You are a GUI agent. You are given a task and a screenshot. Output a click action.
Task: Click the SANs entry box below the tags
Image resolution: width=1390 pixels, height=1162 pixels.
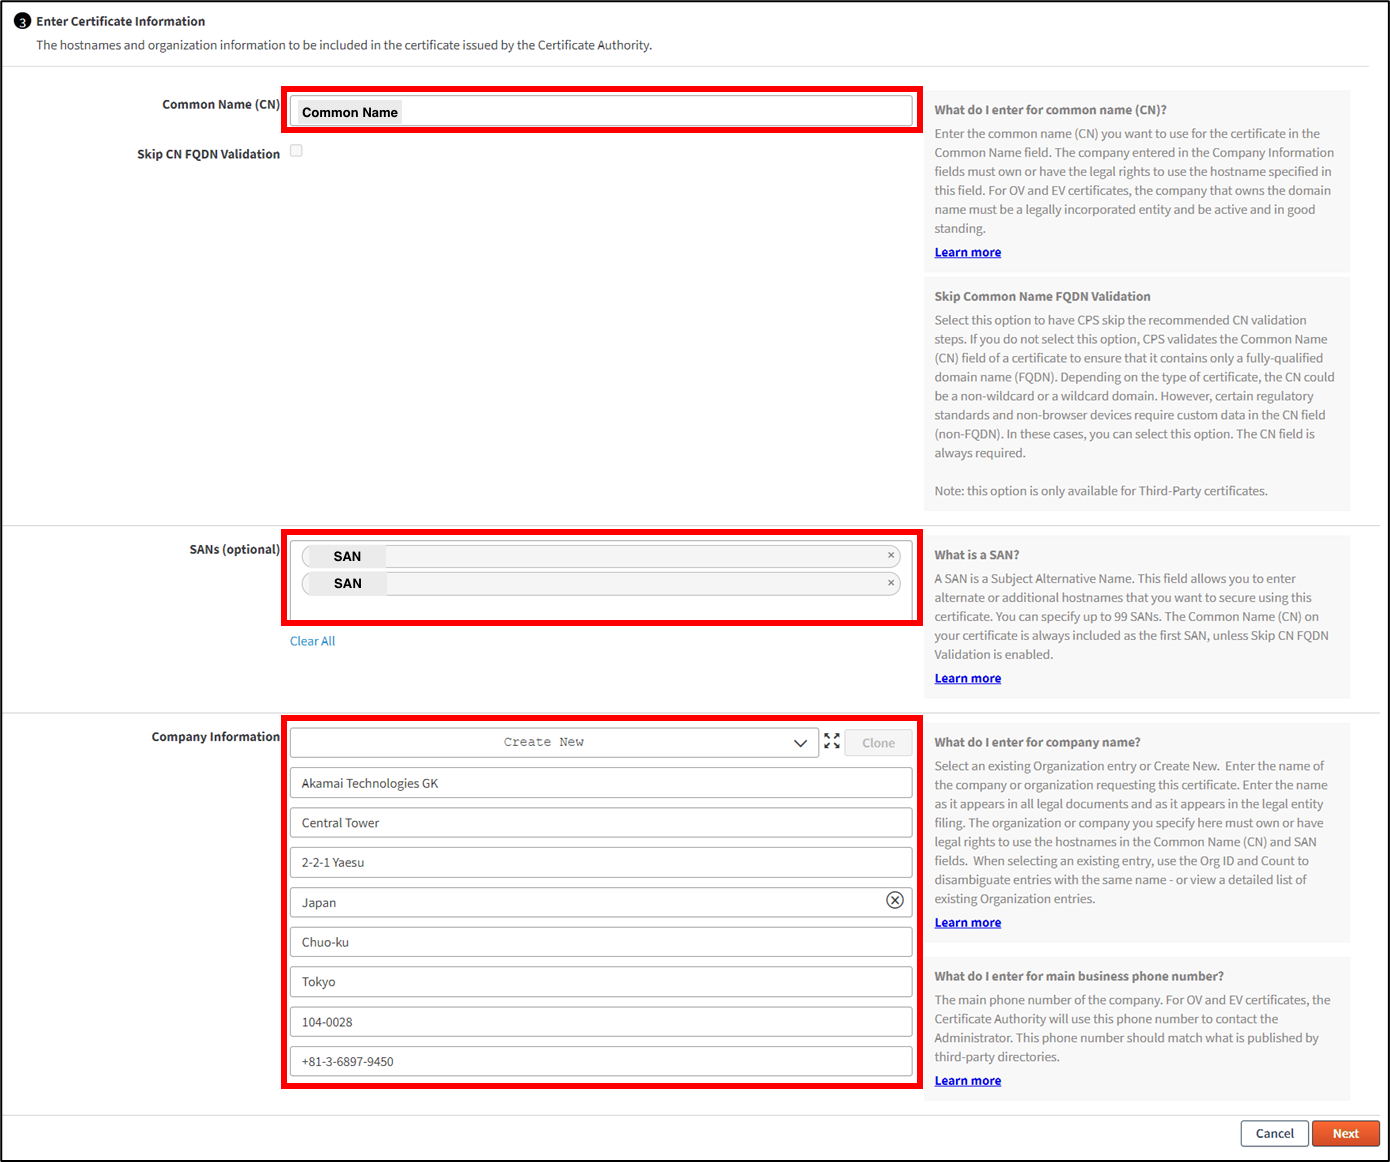pyautogui.click(x=601, y=608)
